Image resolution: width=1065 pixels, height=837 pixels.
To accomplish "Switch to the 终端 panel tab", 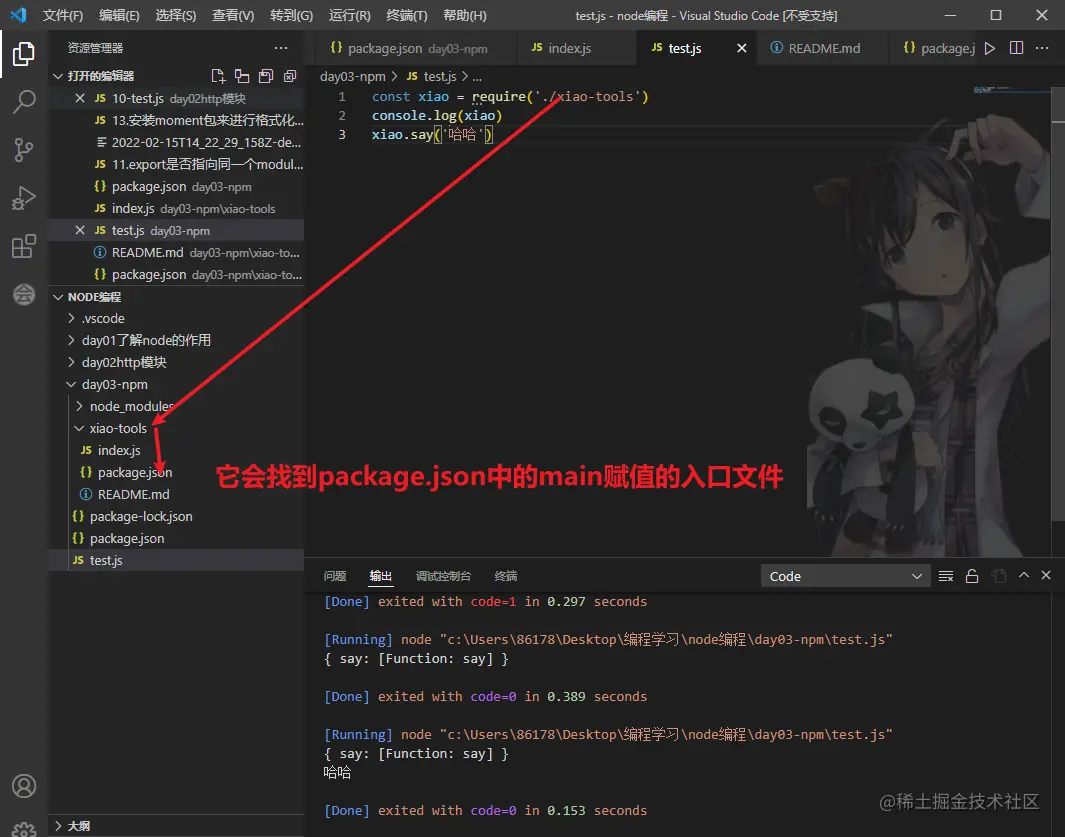I will click(x=506, y=576).
